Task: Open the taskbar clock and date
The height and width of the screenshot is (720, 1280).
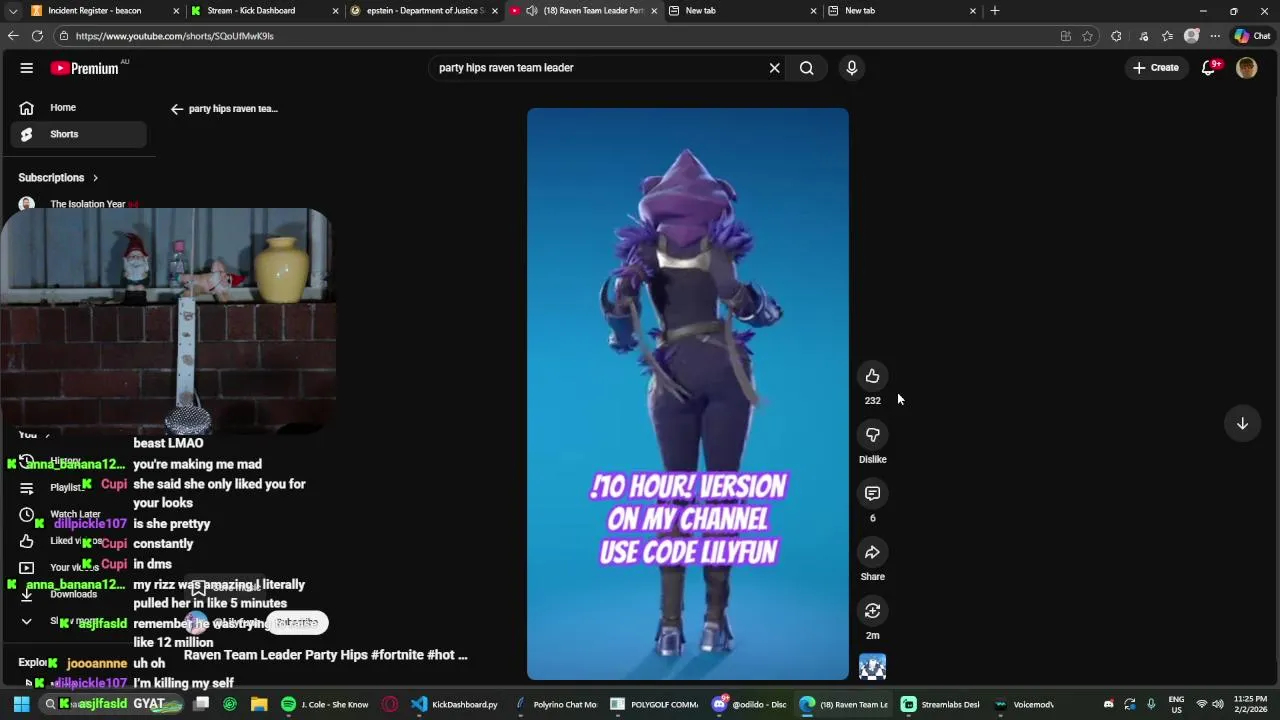Action: (1250, 704)
